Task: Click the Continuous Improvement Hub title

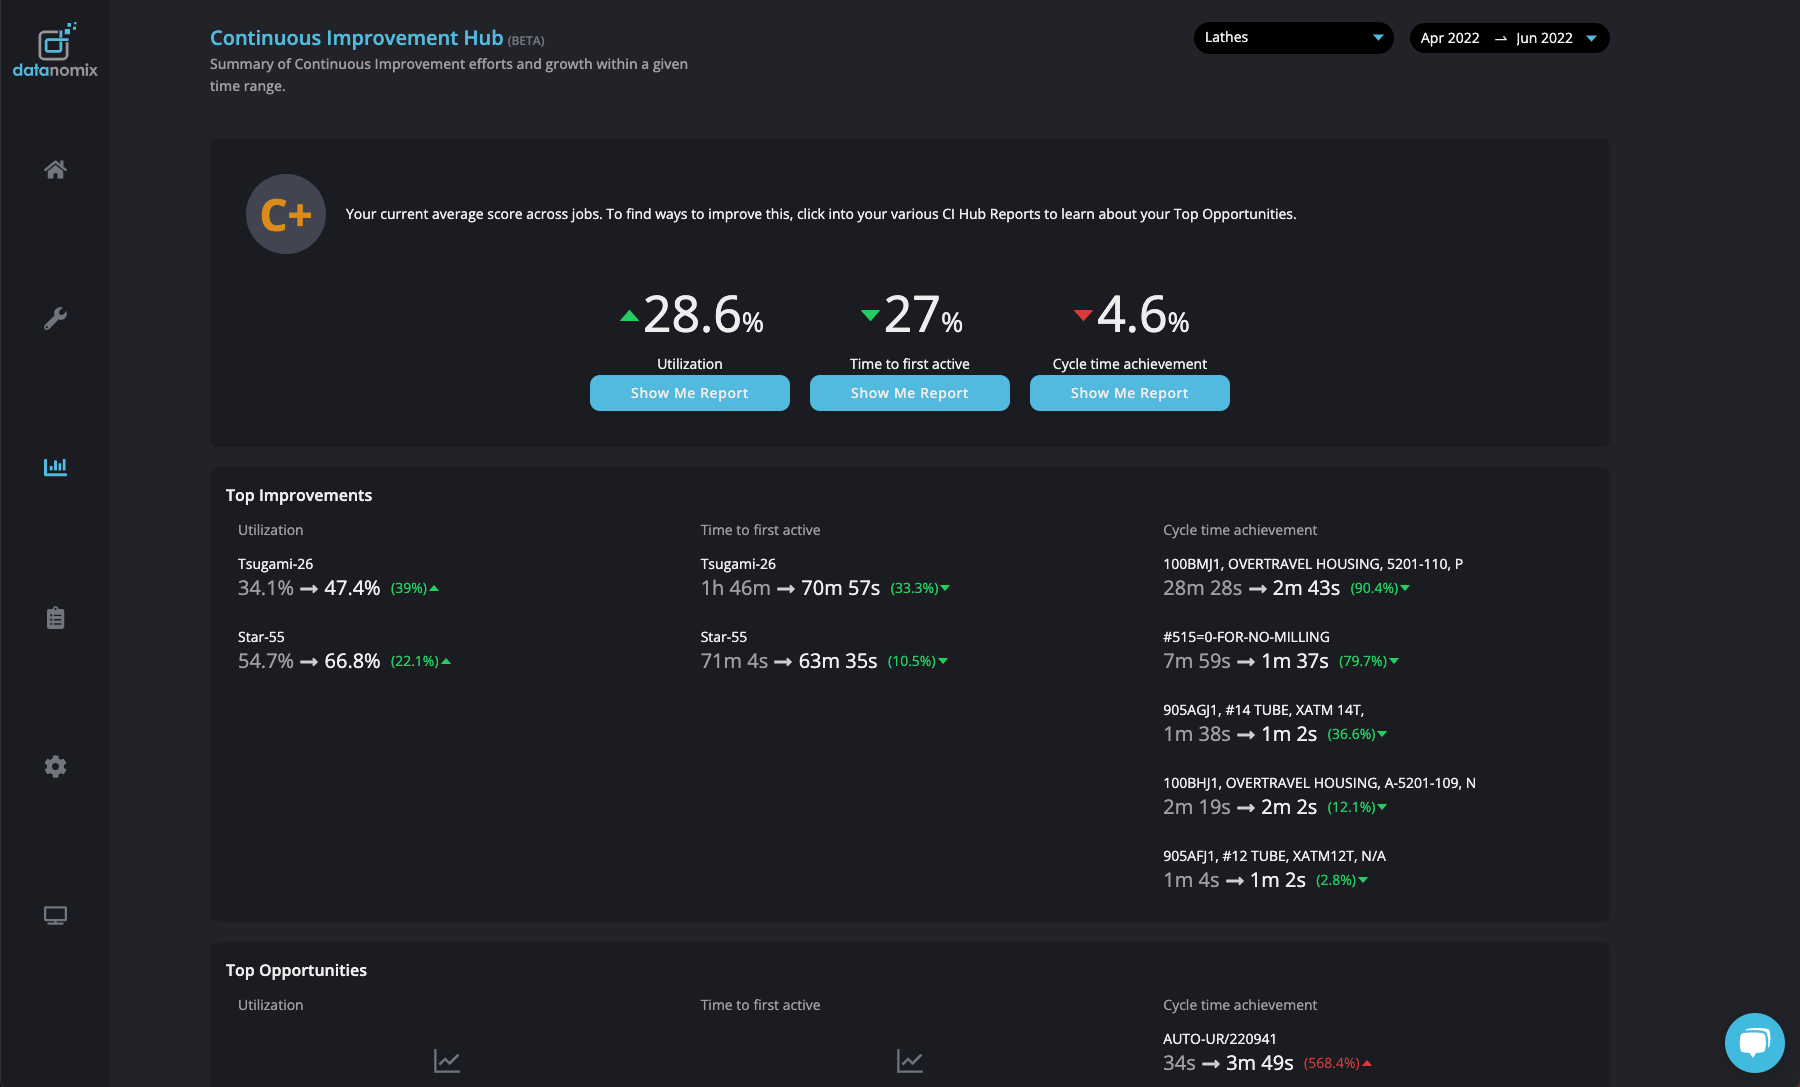Action: (355, 37)
